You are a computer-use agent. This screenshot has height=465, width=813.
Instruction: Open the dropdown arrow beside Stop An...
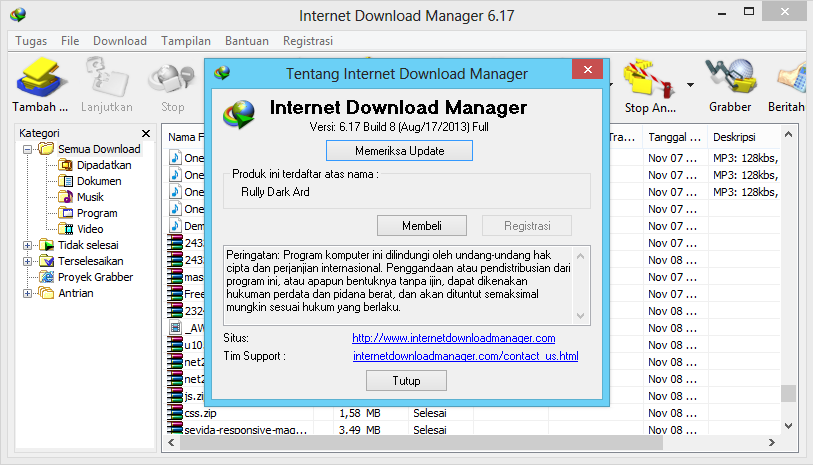[690, 84]
